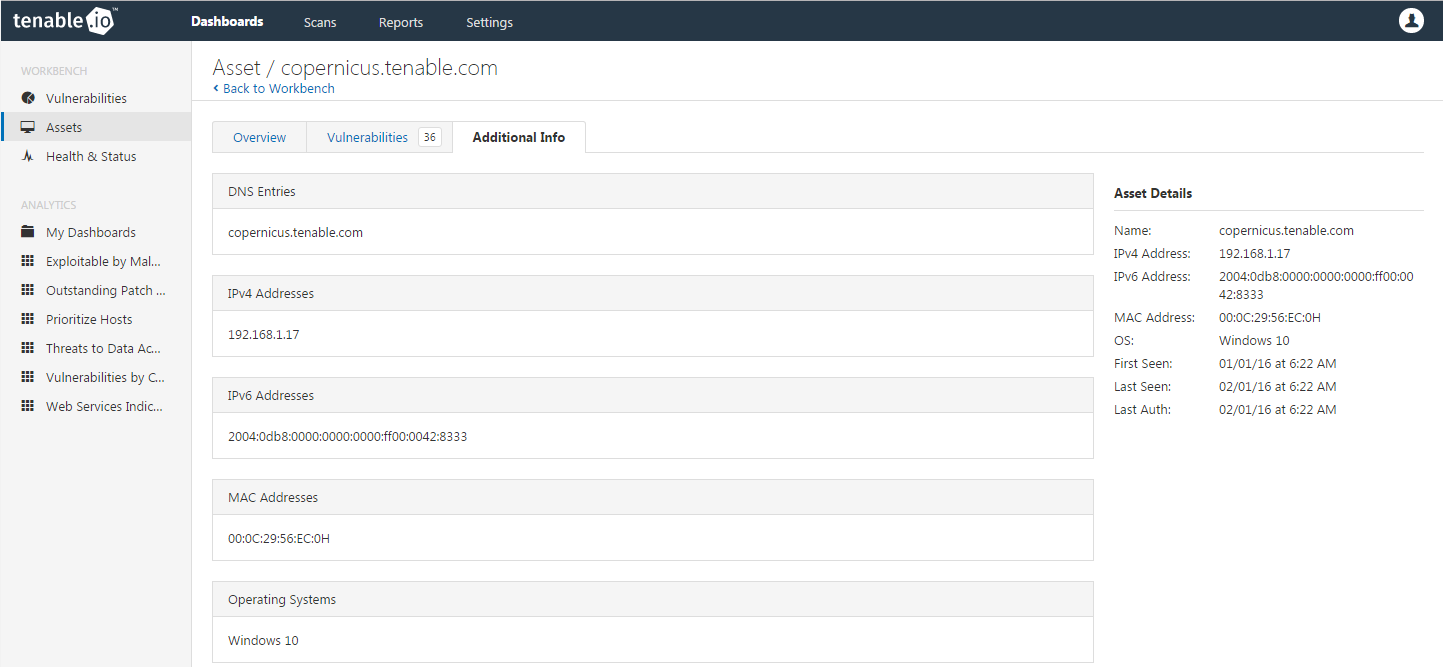
Task: Open Health & Status in sidebar
Action: [91, 156]
